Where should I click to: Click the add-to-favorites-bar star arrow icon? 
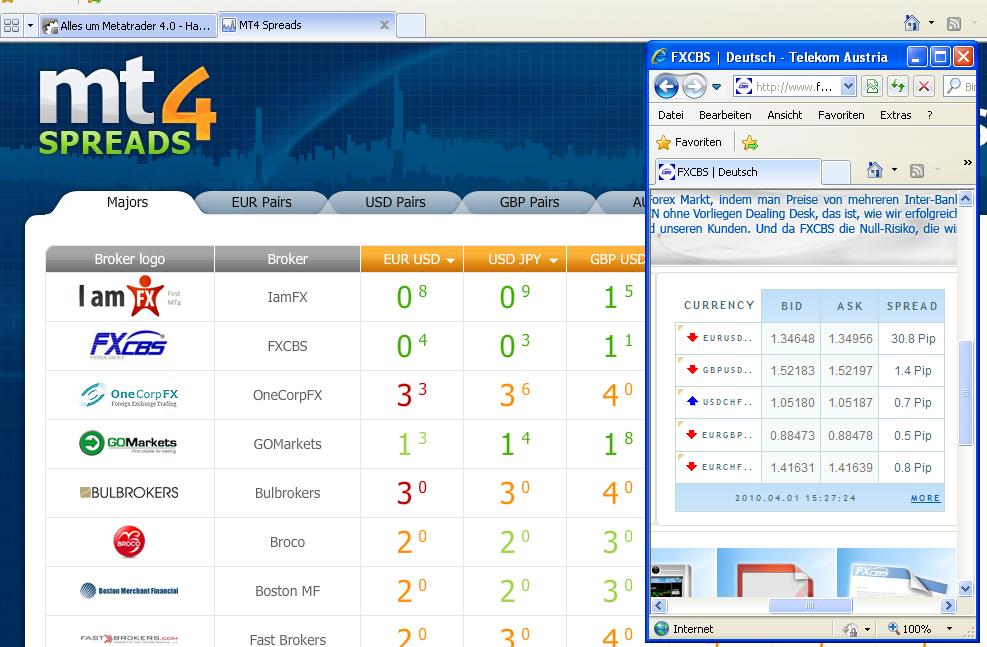[750, 143]
